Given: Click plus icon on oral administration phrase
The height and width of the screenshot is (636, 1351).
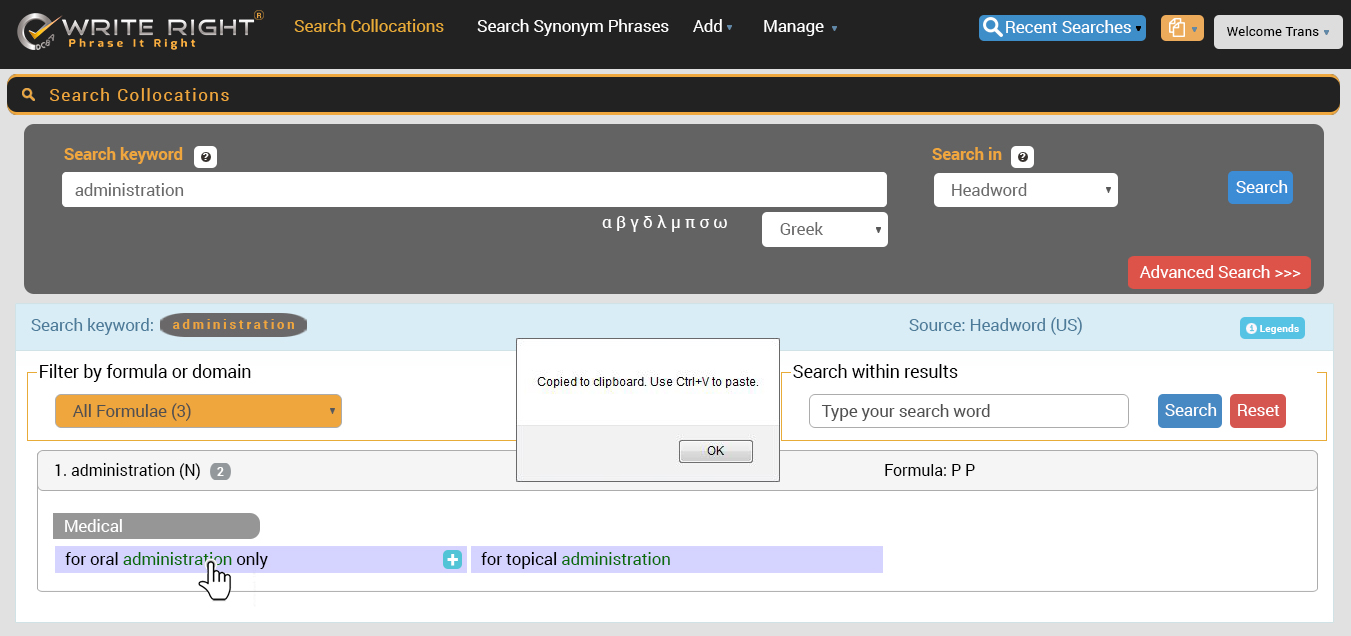Looking at the screenshot, I should pos(452,560).
